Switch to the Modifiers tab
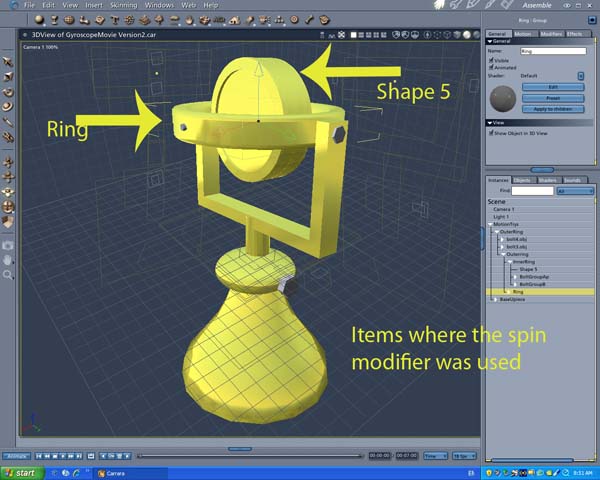The image size is (600, 480). [553, 33]
